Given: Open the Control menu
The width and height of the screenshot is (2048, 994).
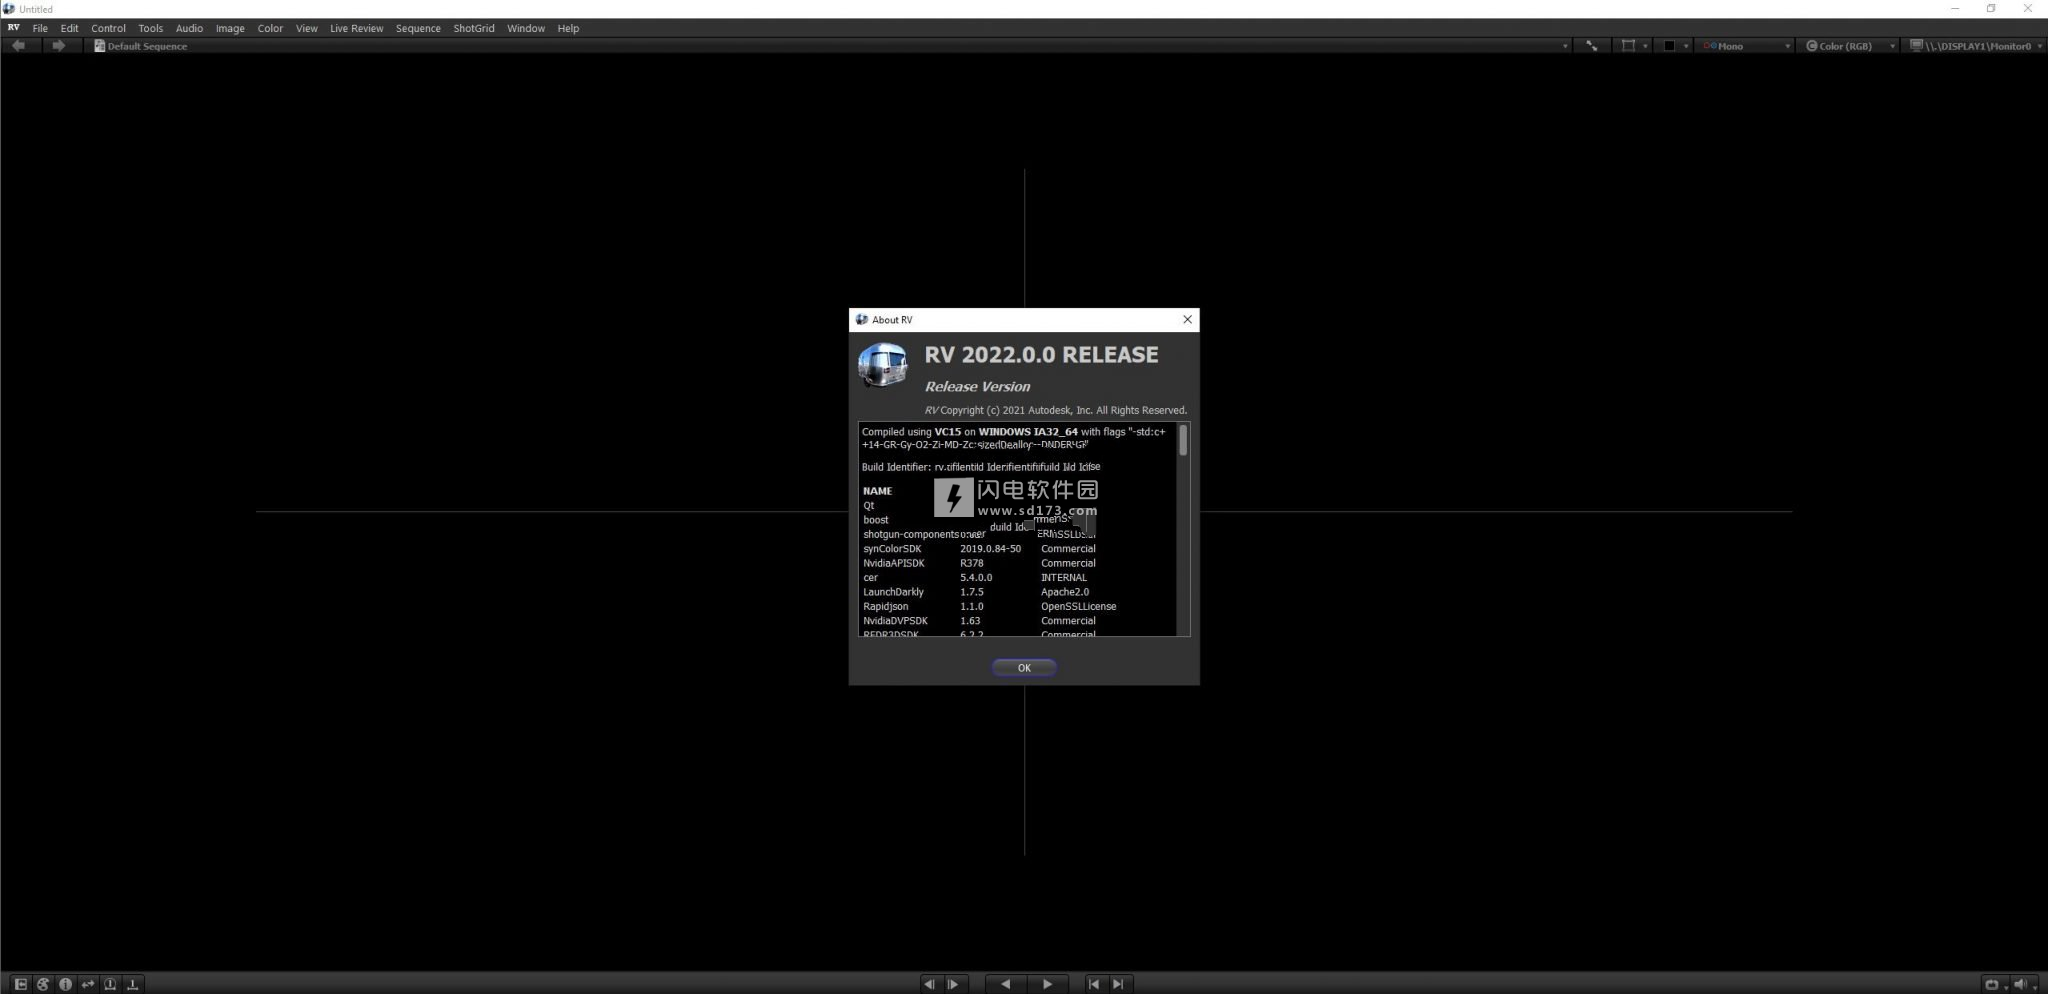Looking at the screenshot, I should (108, 28).
